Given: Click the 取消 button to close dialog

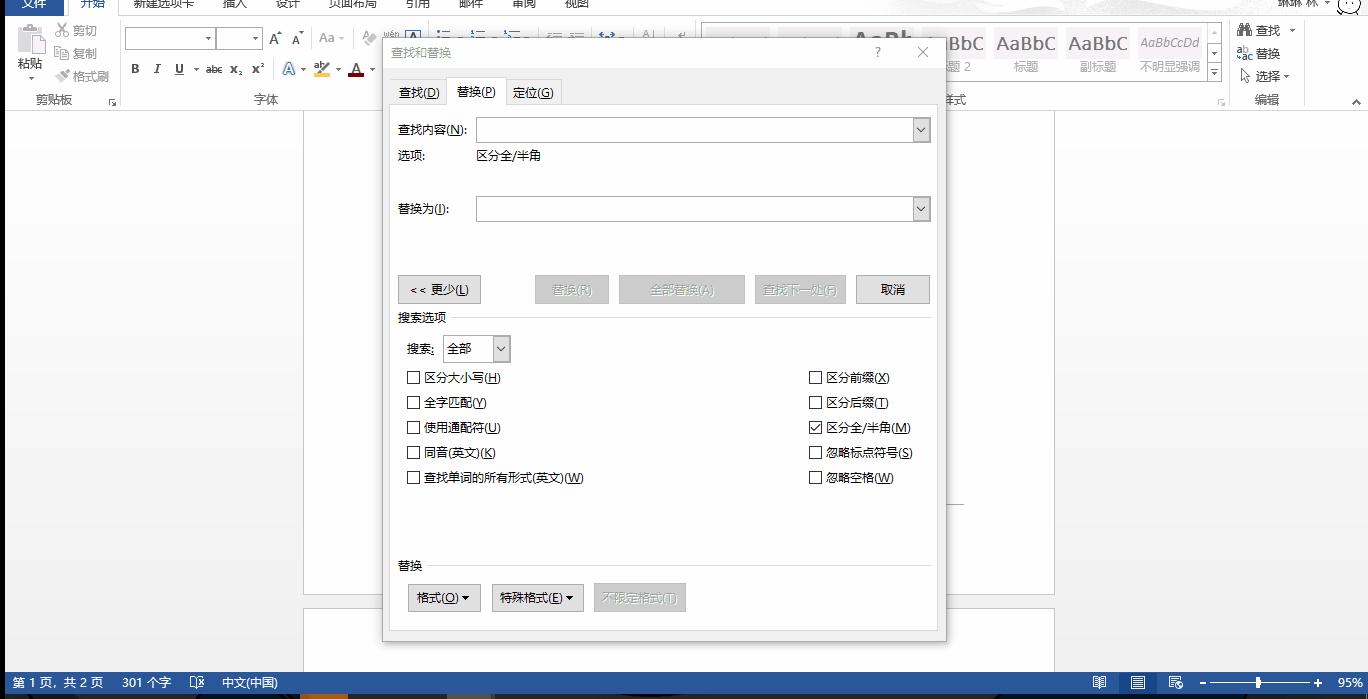Looking at the screenshot, I should (891, 289).
